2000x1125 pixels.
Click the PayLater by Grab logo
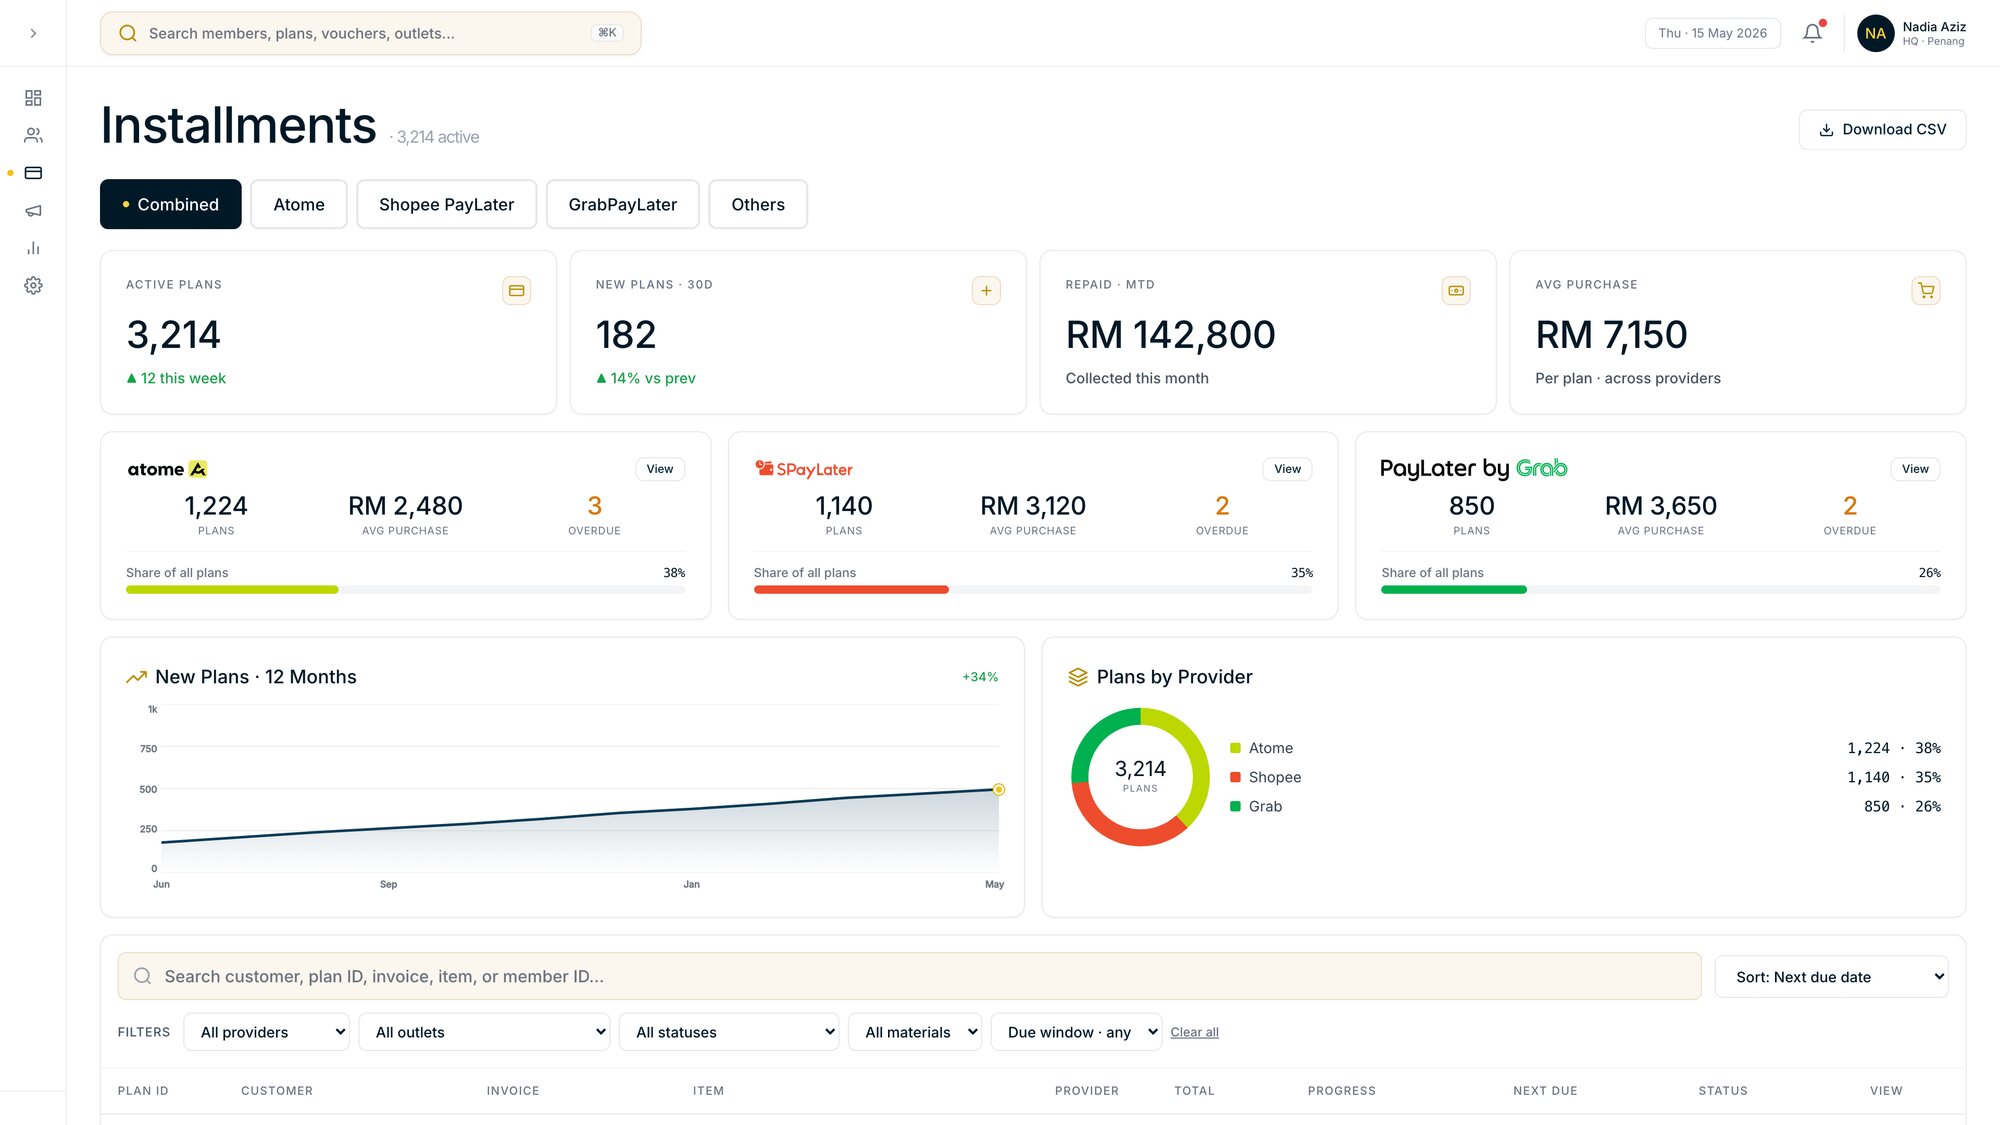1474,468
